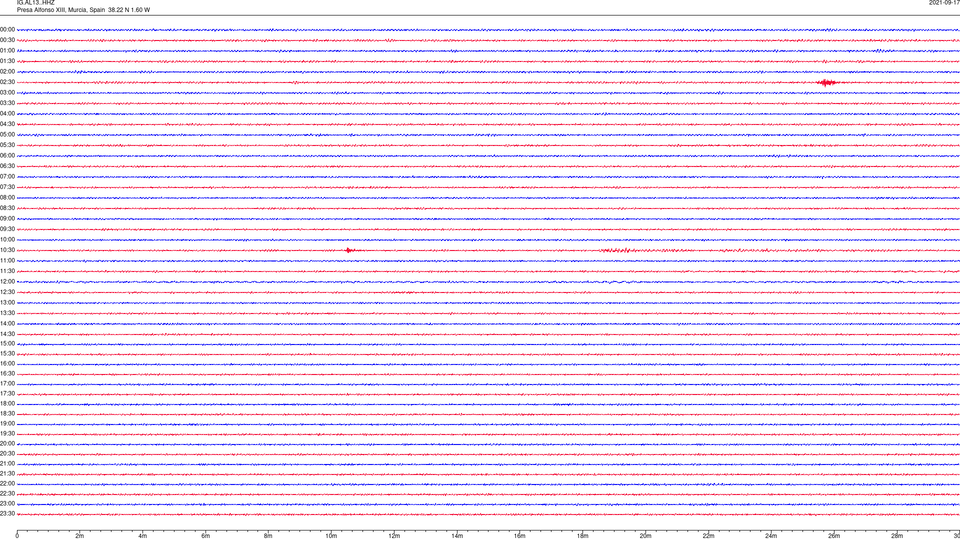Select the '03:30' time row label

tap(7, 103)
